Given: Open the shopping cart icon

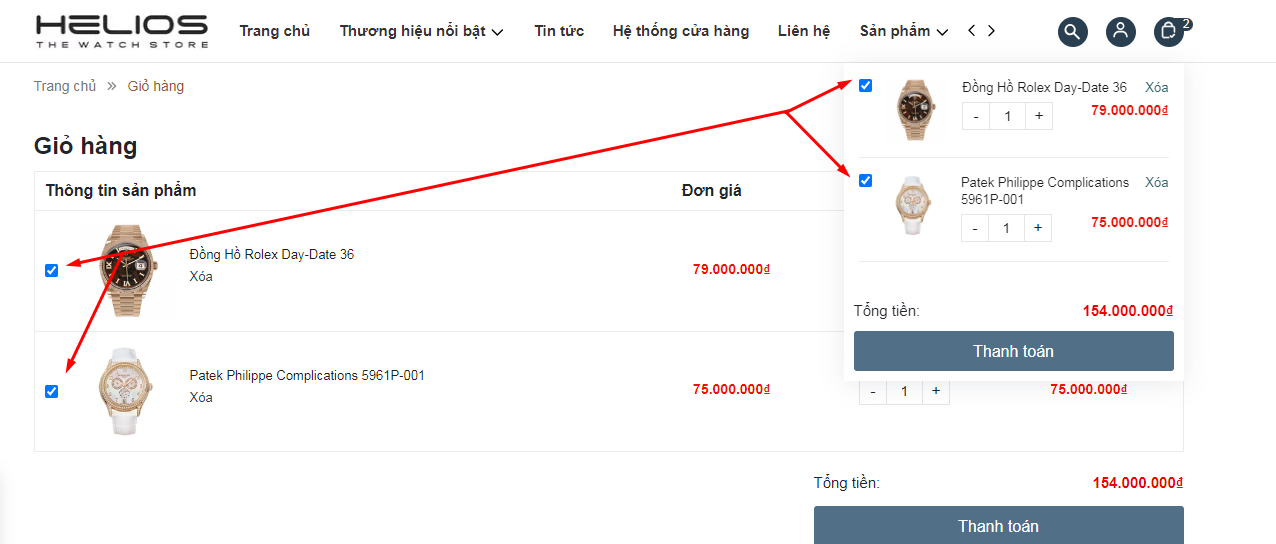Looking at the screenshot, I should tap(1168, 32).
